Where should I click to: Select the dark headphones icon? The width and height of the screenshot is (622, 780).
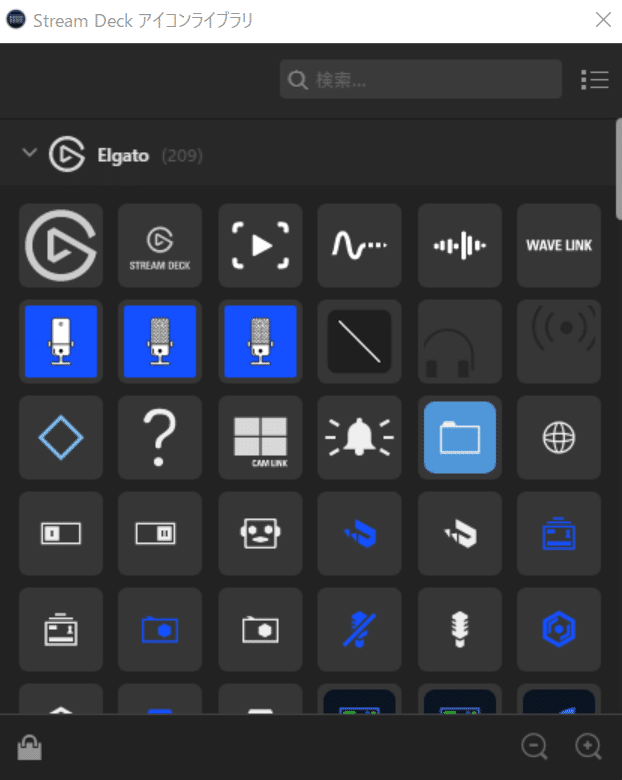tap(460, 341)
